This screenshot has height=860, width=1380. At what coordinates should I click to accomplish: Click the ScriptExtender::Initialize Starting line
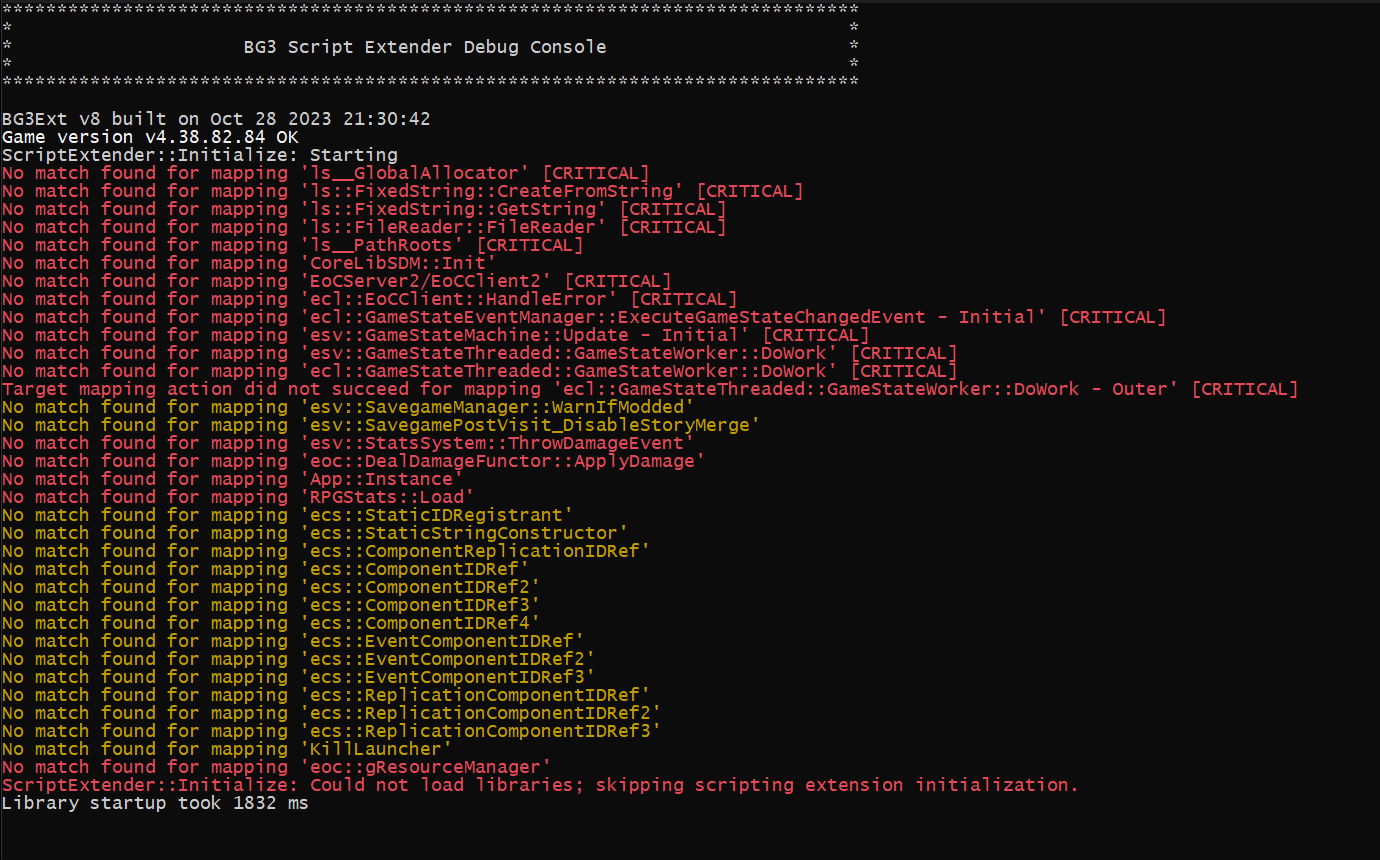pyautogui.click(x=200, y=154)
